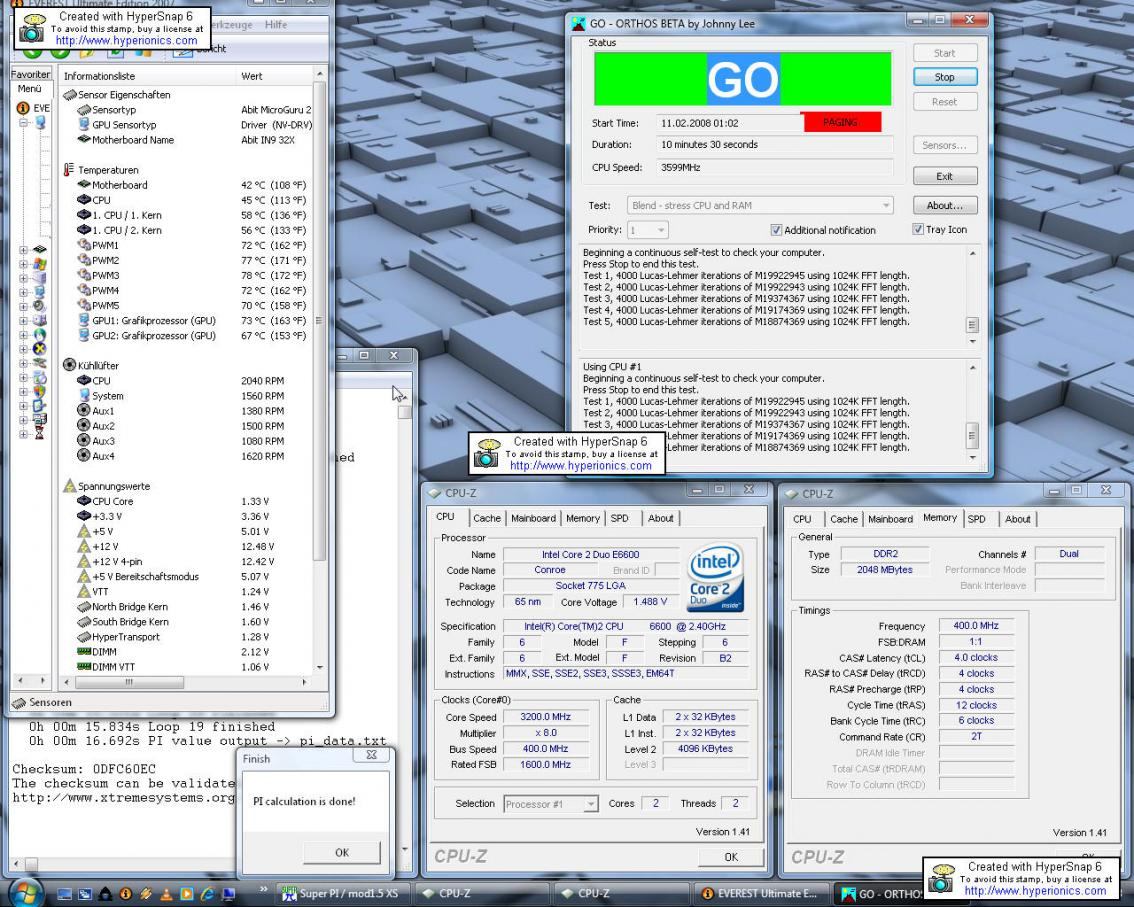Open the Test type dropdown in ORTHOS
Viewport: 1134px width, 907px height.
(759, 205)
